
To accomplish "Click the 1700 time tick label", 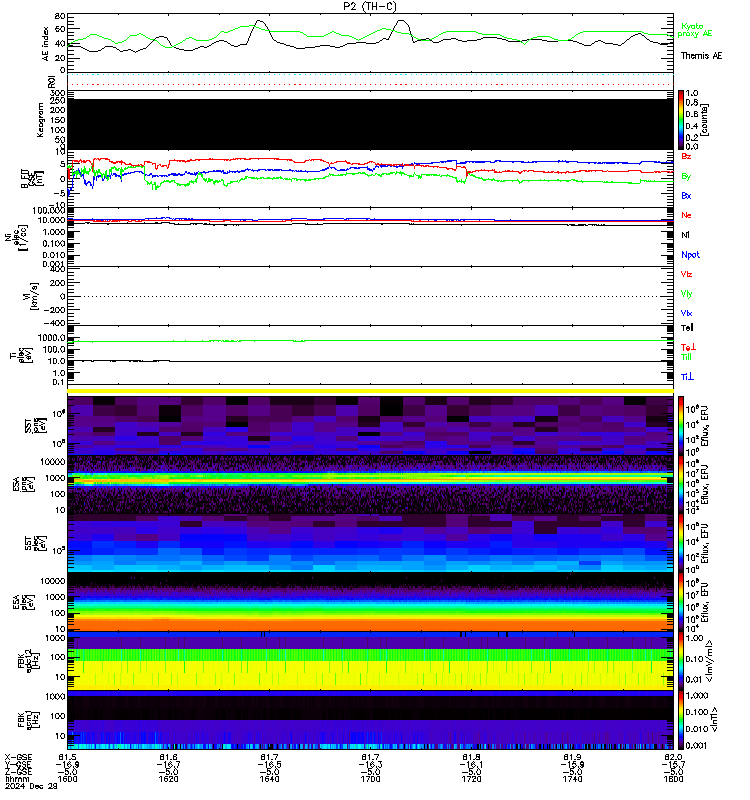I will 370,779.
